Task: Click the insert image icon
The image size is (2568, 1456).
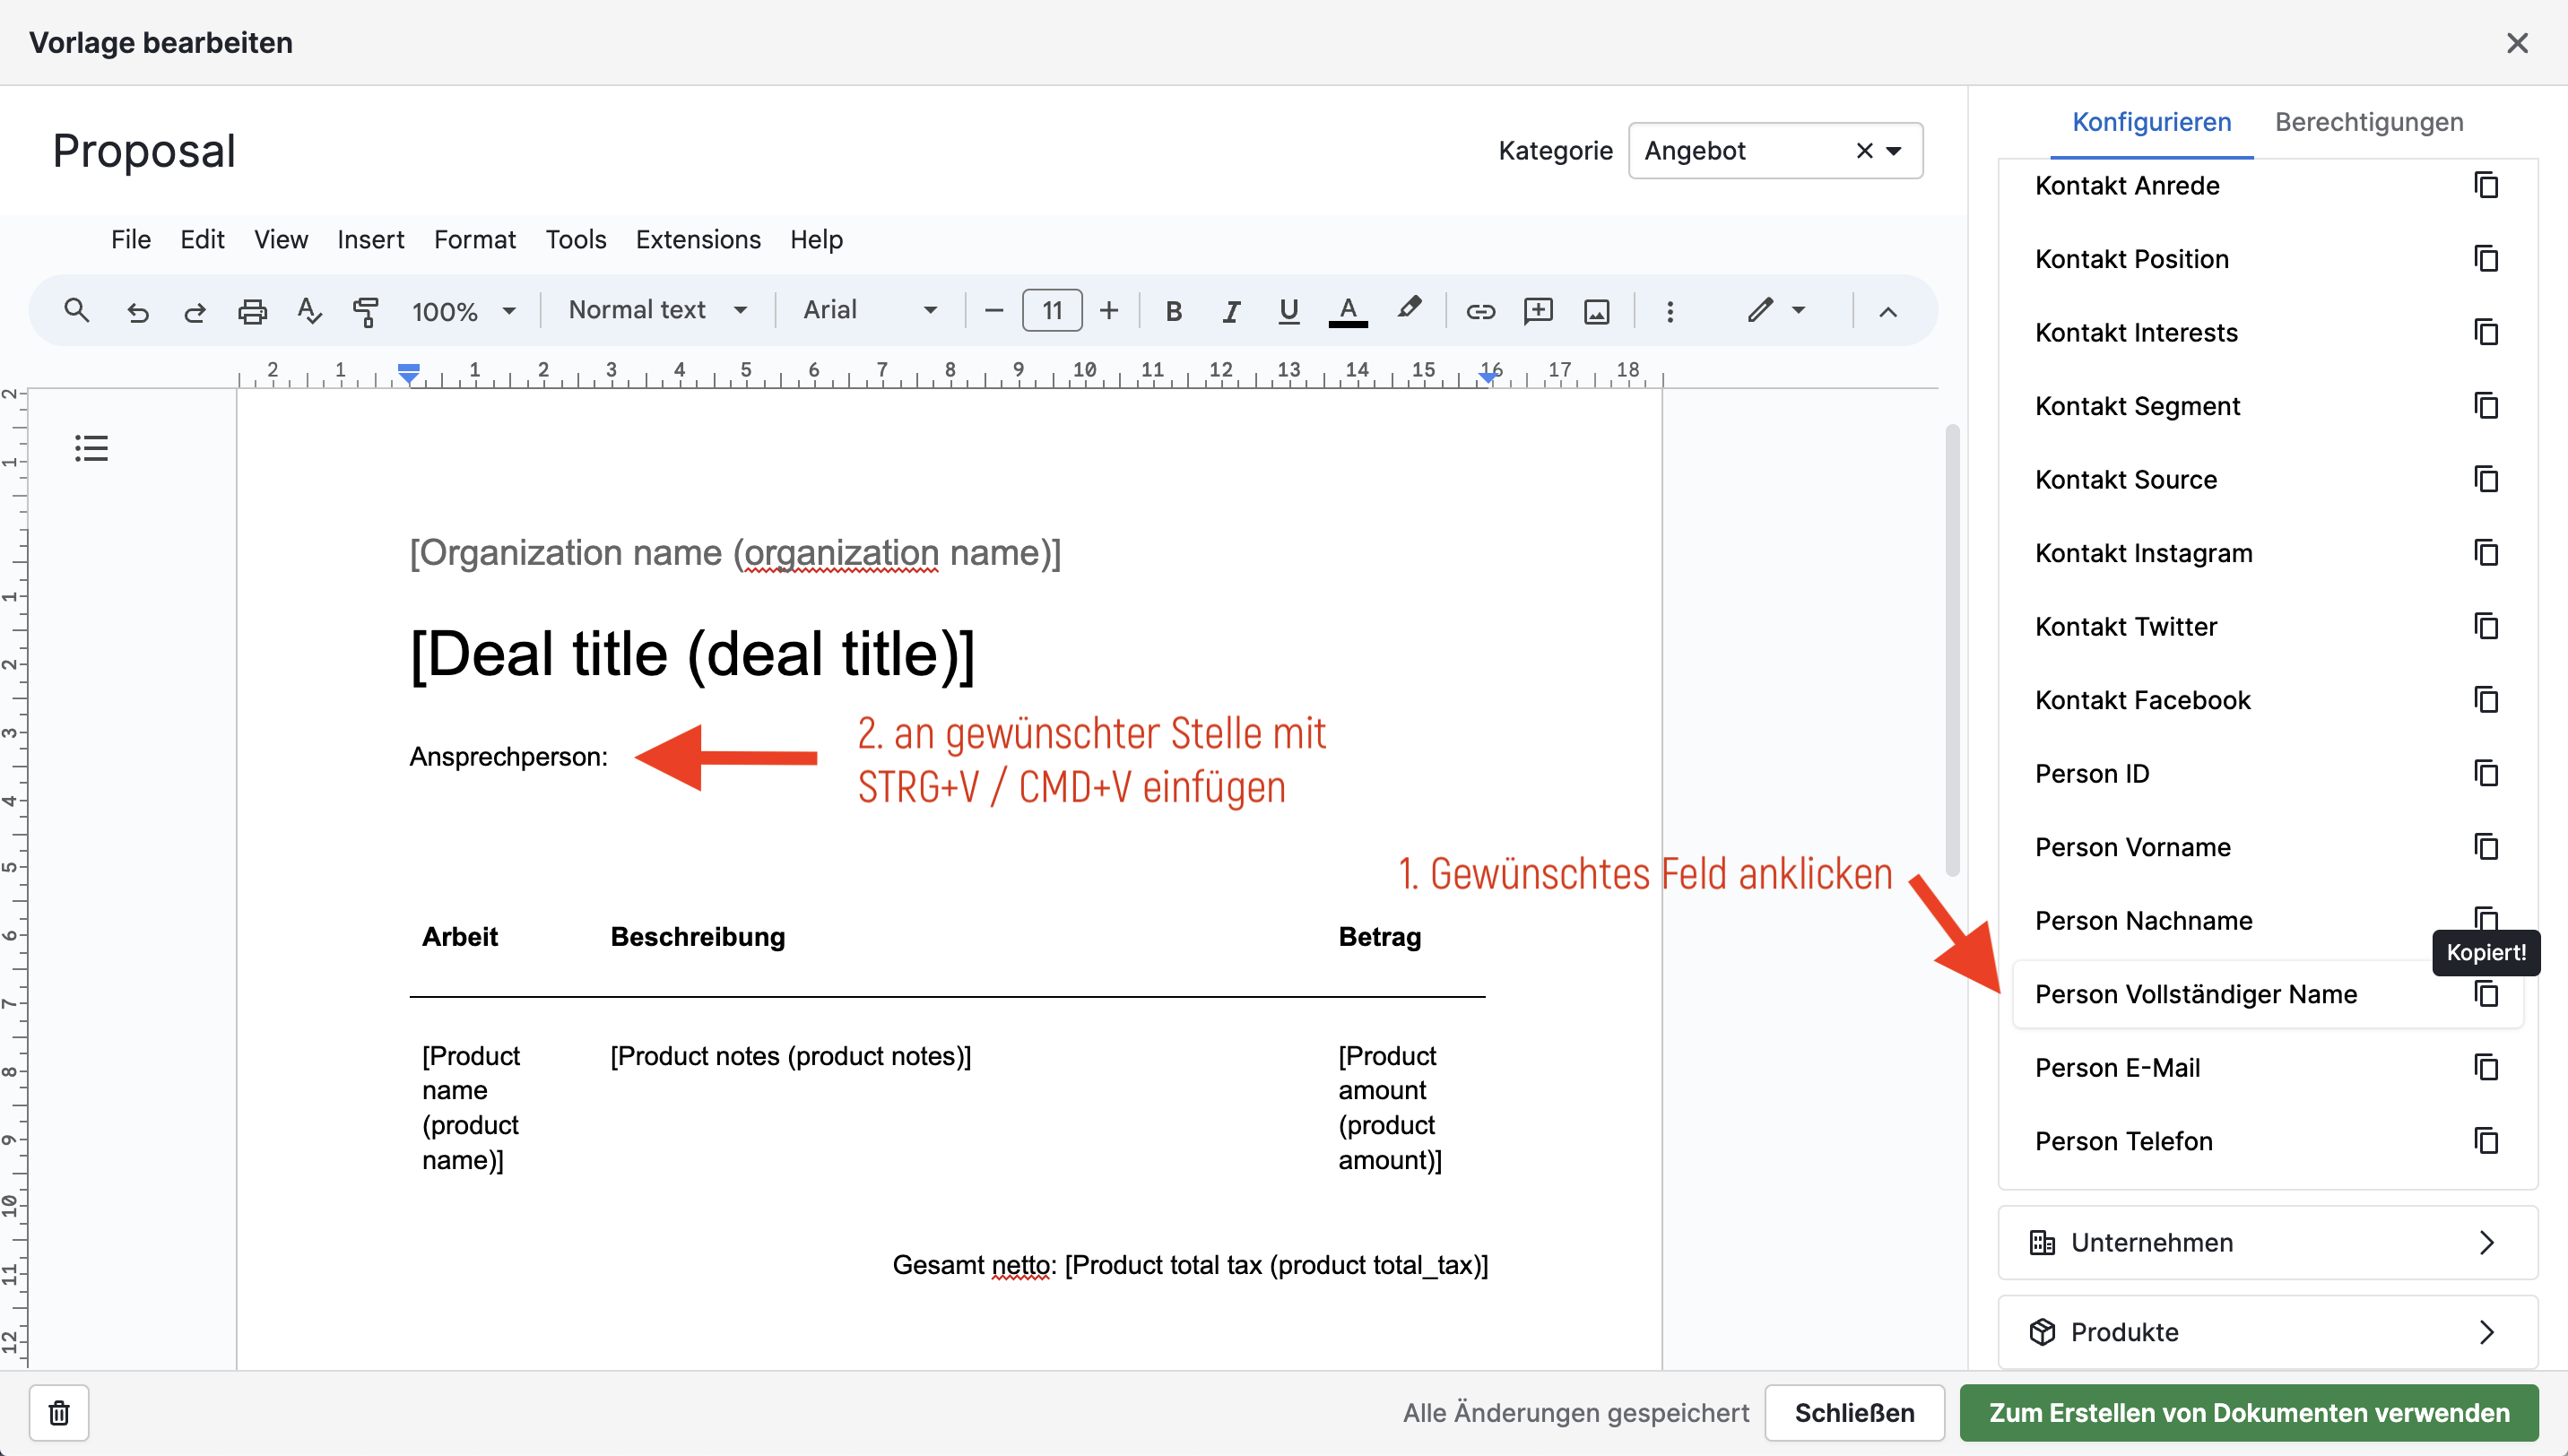Action: point(1596,312)
